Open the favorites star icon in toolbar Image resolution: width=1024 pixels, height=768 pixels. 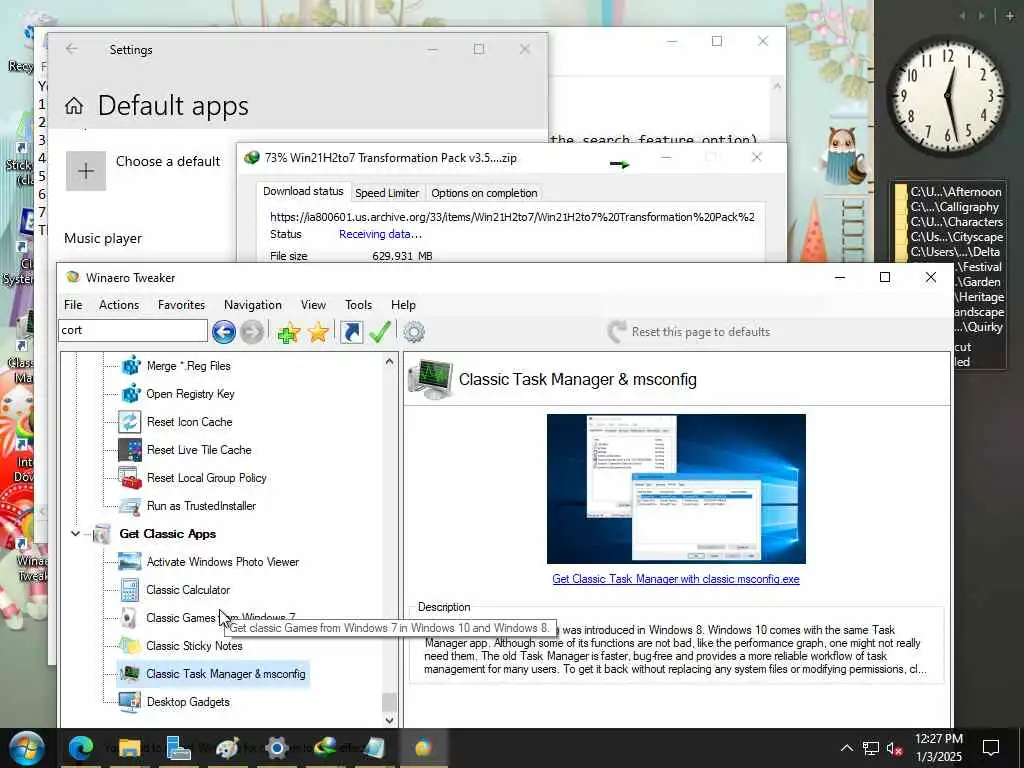tap(318, 332)
